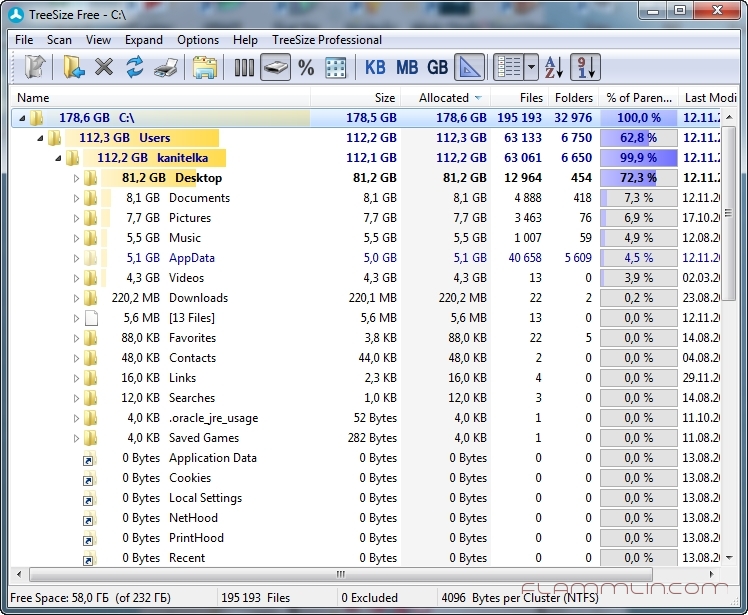Toggle the file count grid icon
The height and width of the screenshot is (615, 748).
click(x=336, y=68)
